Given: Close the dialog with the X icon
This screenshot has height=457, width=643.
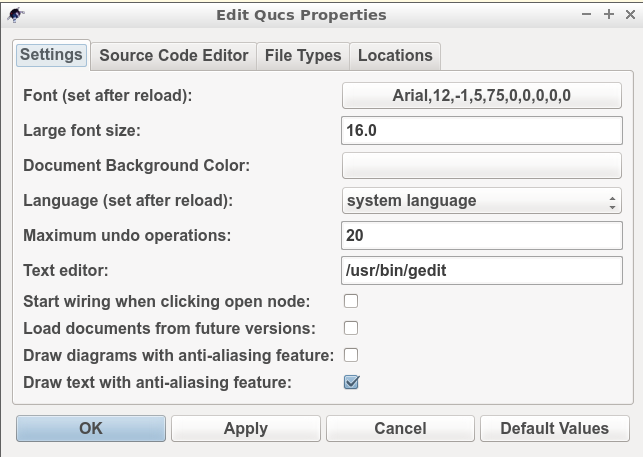Looking at the screenshot, I should click(630, 15).
